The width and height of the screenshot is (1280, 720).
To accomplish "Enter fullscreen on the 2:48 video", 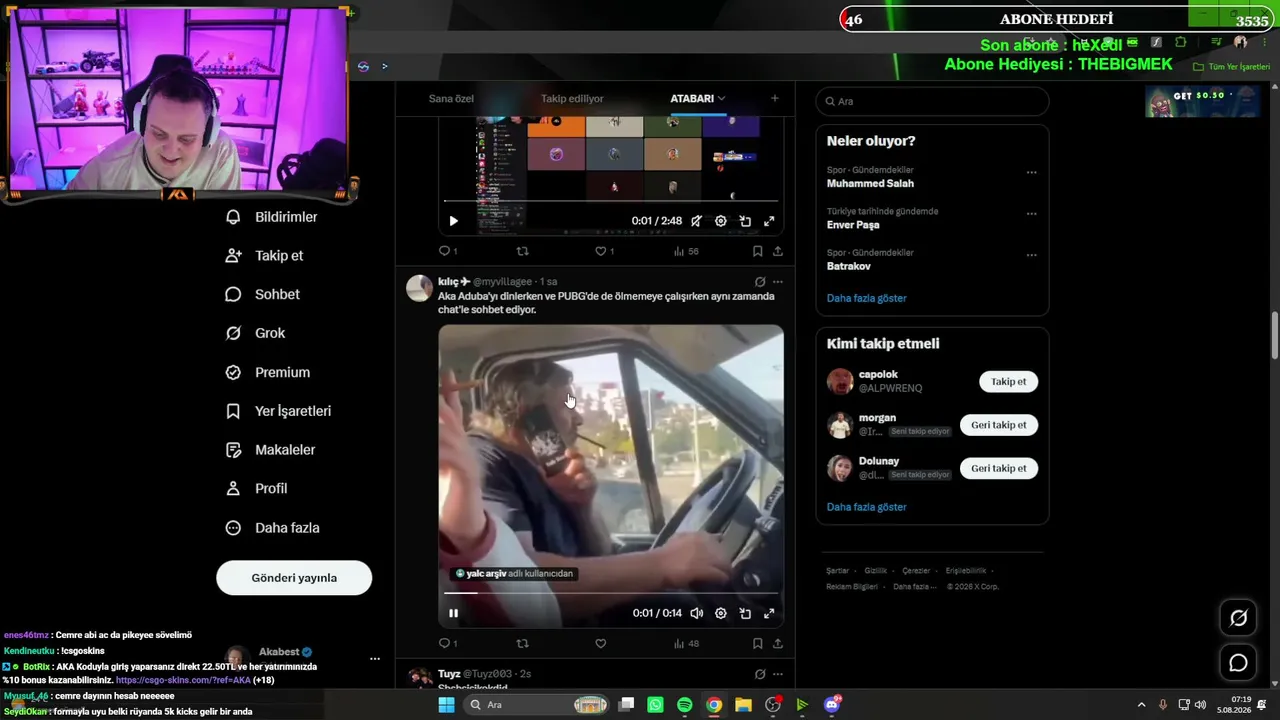I will tap(769, 221).
